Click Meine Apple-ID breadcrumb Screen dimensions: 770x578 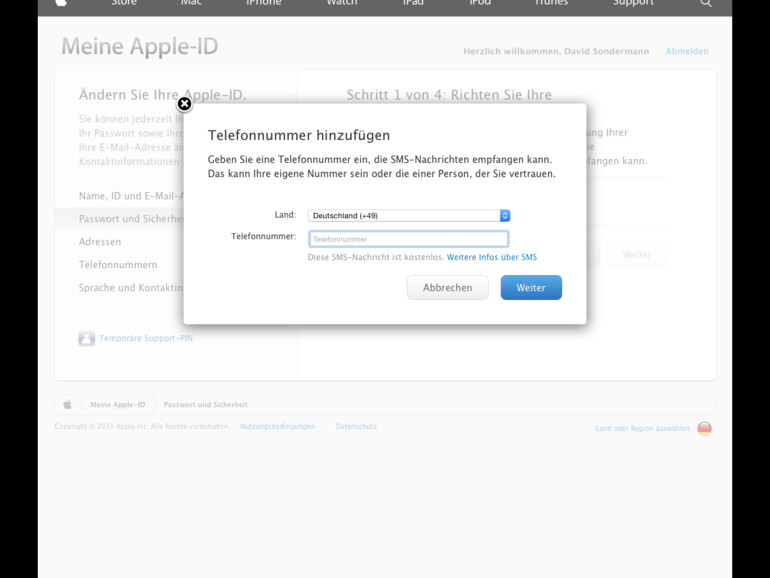(117, 405)
